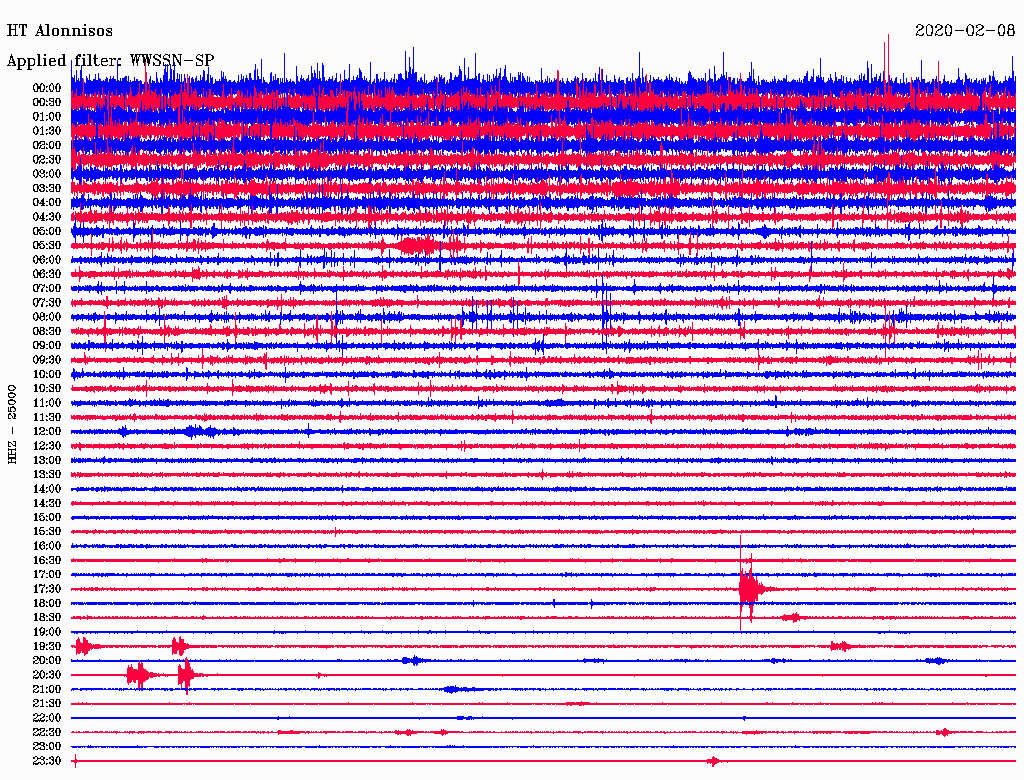Click the date label 2020-02-08

(965, 30)
